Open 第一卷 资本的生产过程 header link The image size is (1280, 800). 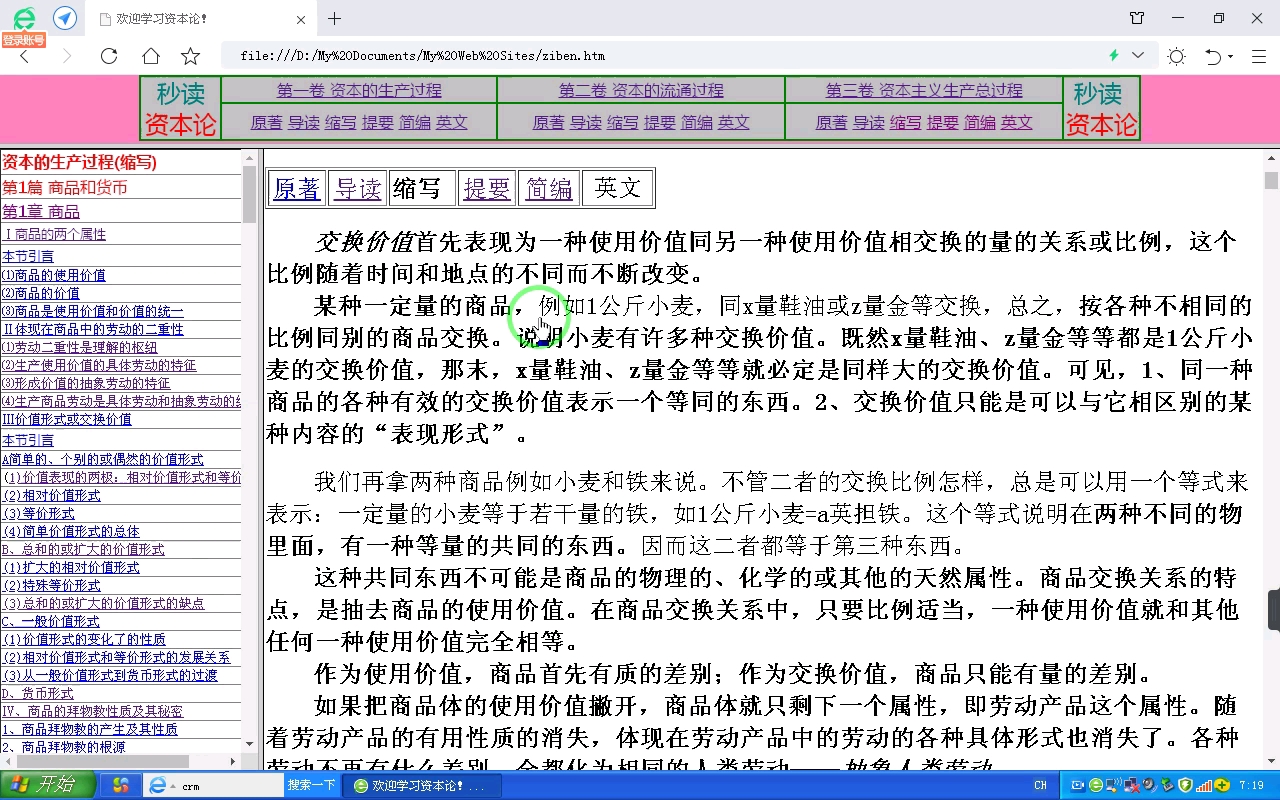pos(359,90)
